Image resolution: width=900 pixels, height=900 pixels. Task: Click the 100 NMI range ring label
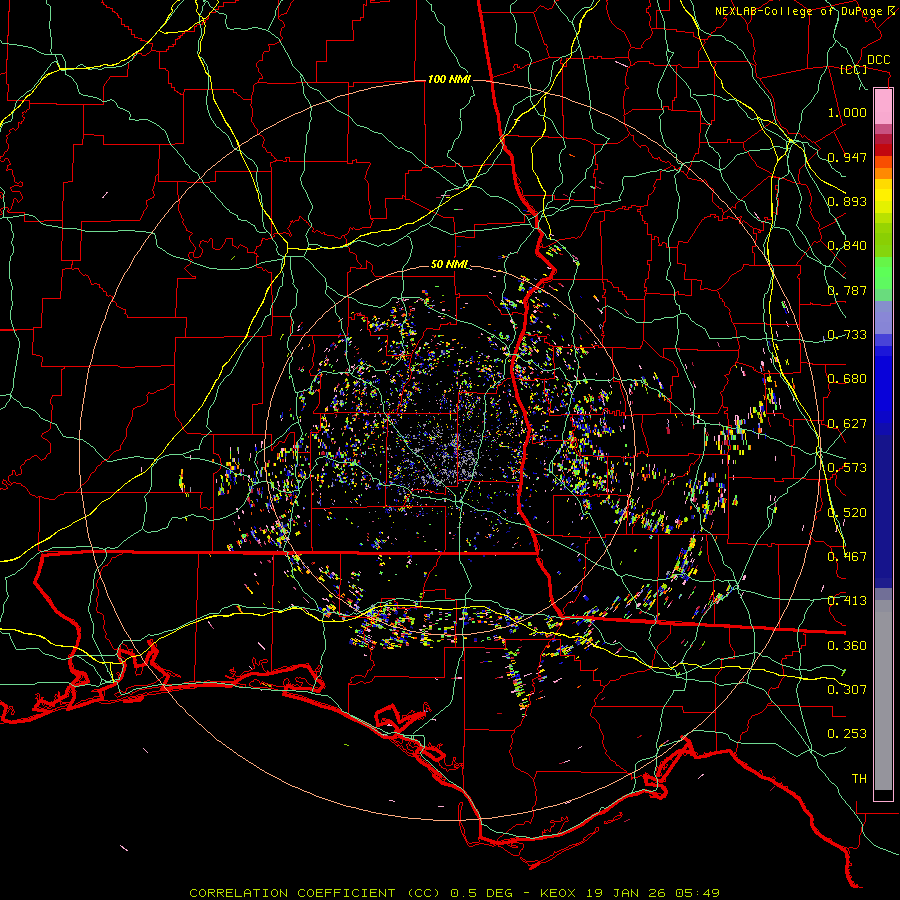pos(449,79)
